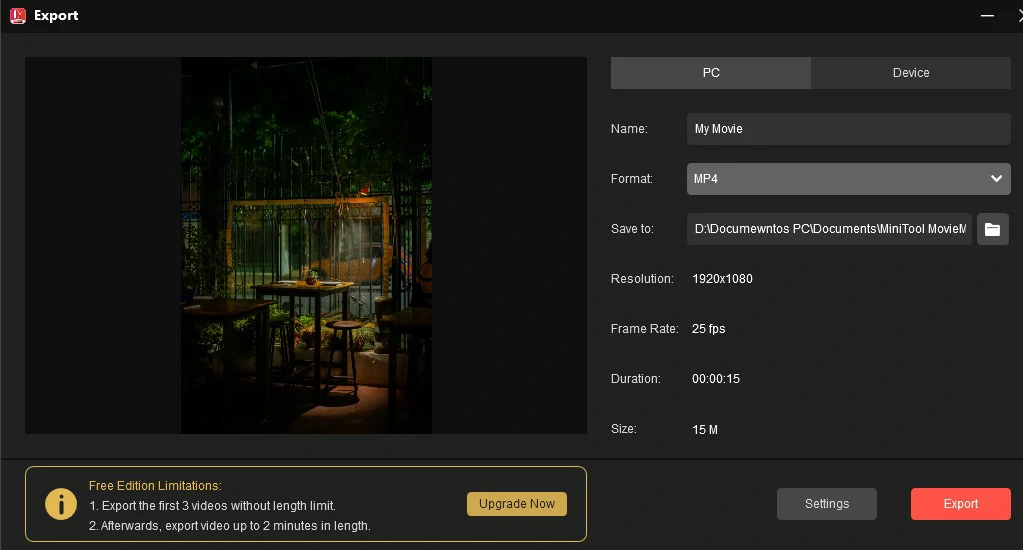Start export with the red Export button
Screen dimensions: 1023x550
(x=960, y=504)
